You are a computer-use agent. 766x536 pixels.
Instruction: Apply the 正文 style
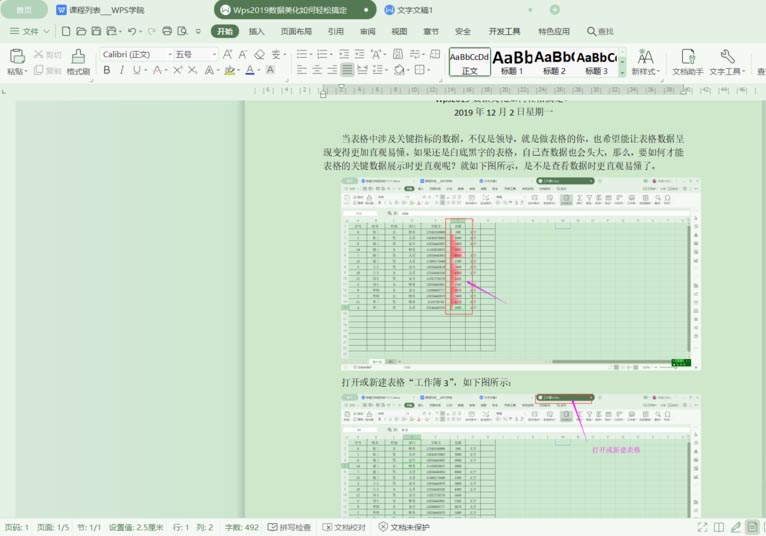tap(469, 62)
